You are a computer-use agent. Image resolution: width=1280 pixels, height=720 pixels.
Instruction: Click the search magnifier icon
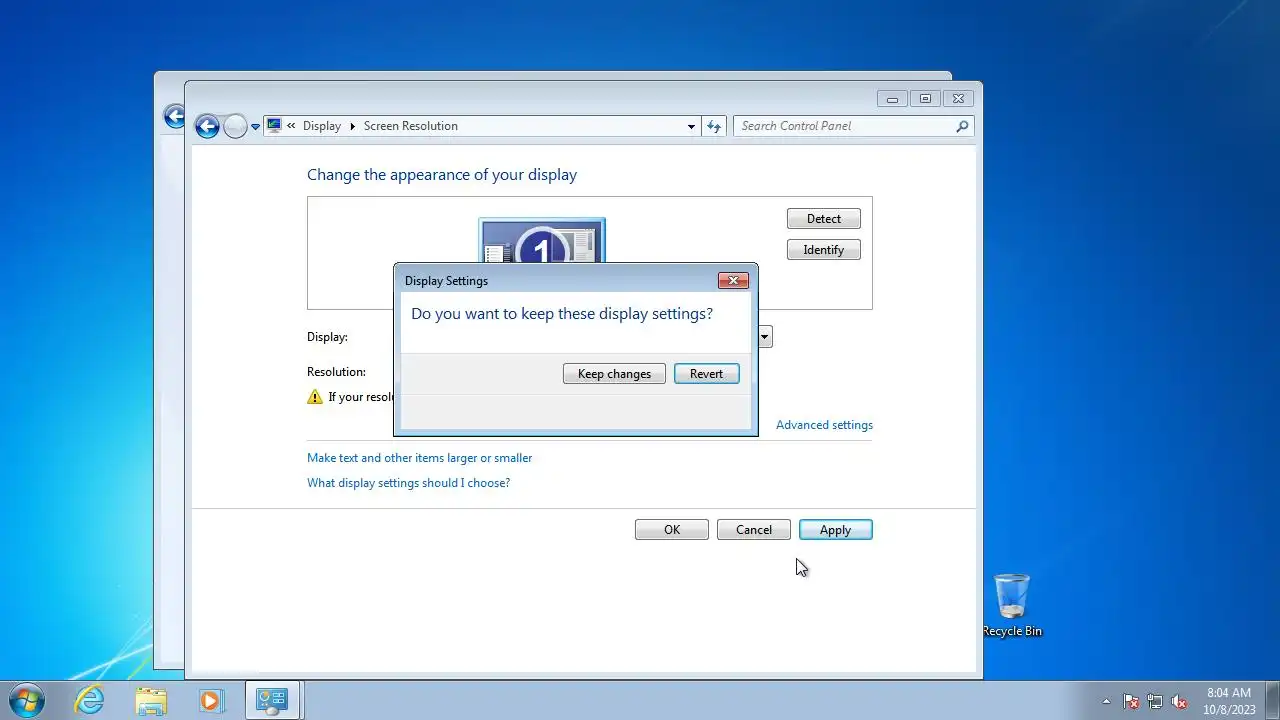click(x=962, y=126)
